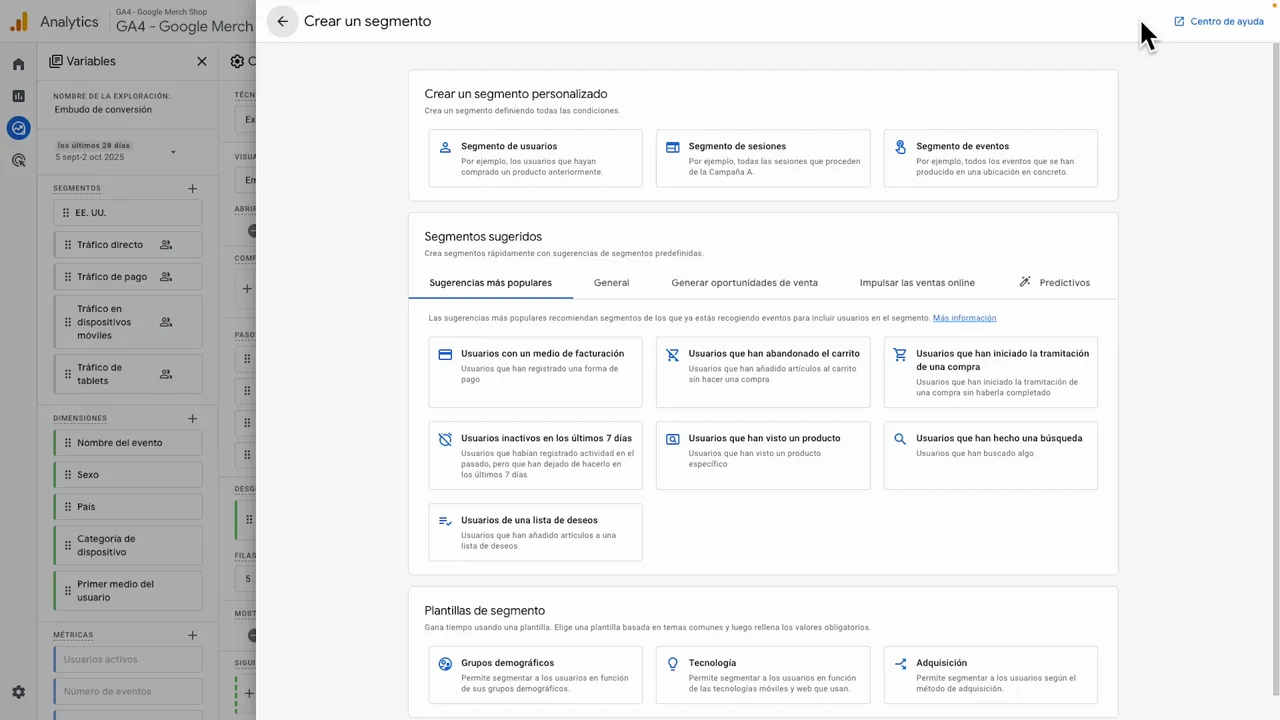Open the Admin settings gear icon
This screenshot has width=1280, height=720.
[18, 692]
